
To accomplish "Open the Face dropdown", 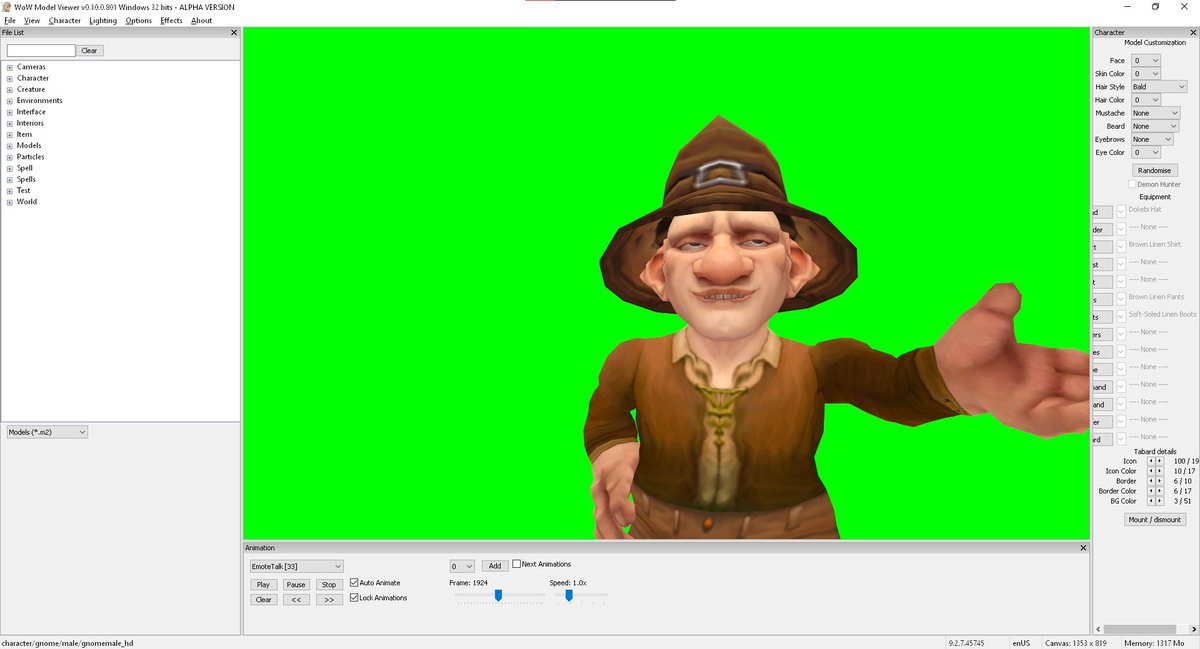I will tap(1146, 61).
